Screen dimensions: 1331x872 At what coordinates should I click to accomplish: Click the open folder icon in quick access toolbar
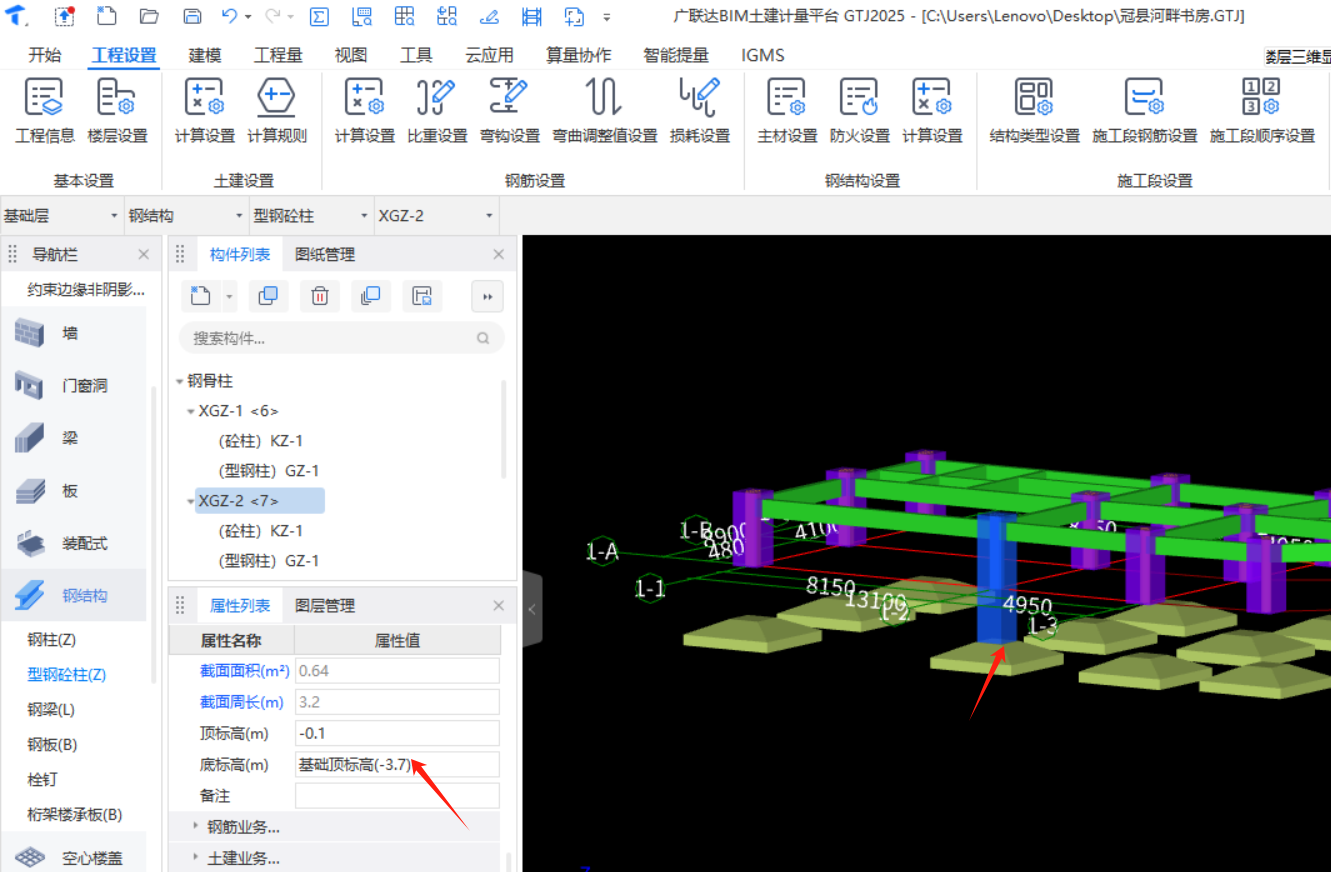pos(149,16)
